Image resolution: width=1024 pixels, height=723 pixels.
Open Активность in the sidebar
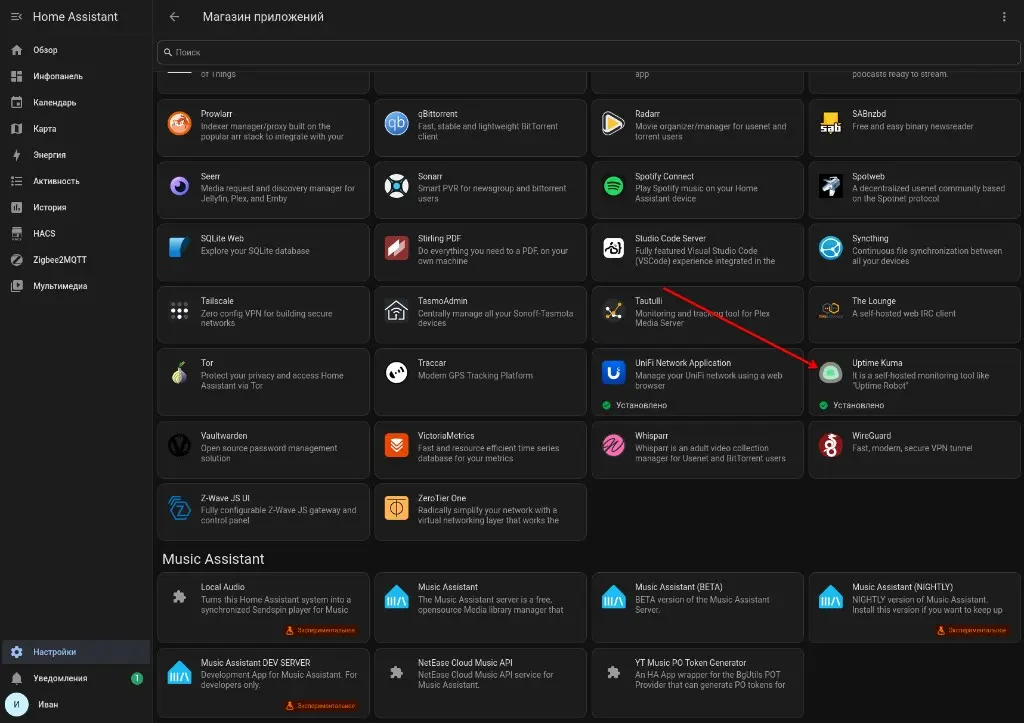(x=76, y=181)
